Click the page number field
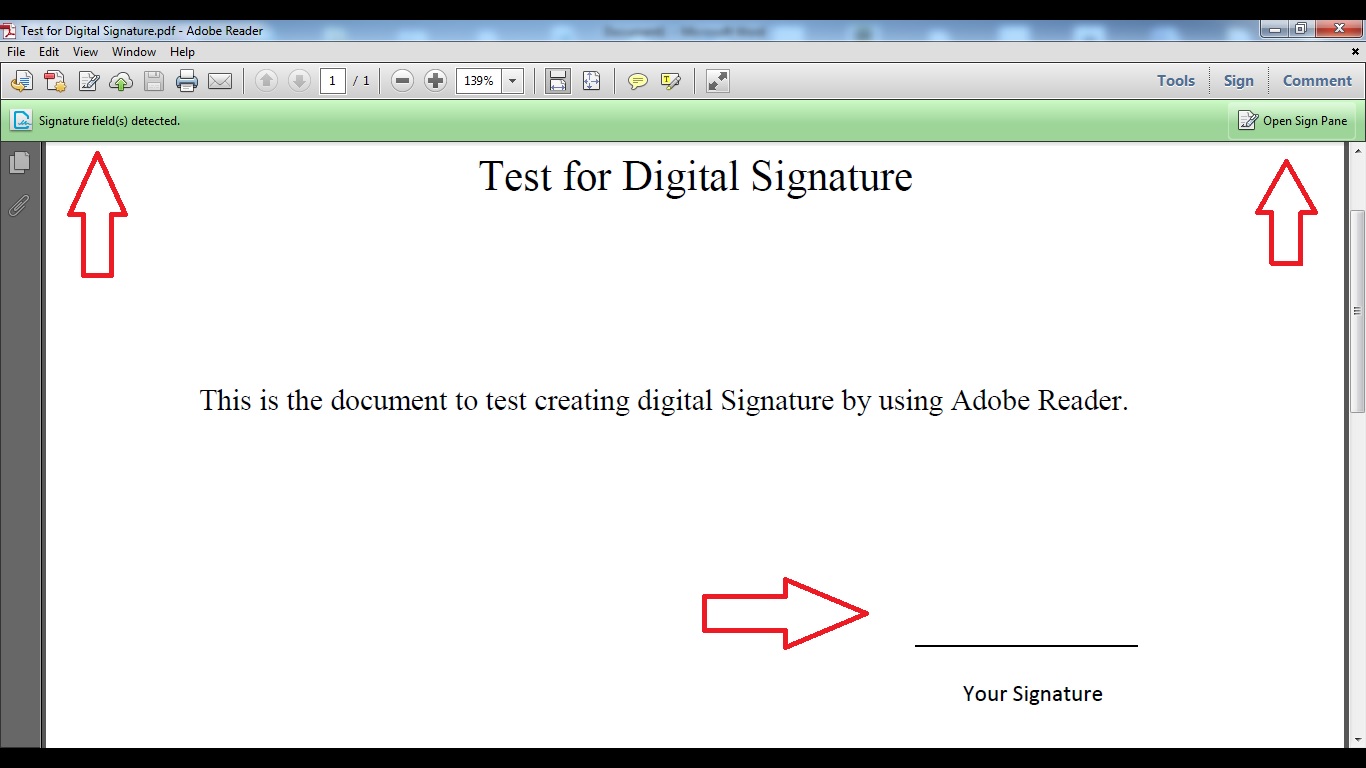The width and height of the screenshot is (1366, 768). click(333, 81)
